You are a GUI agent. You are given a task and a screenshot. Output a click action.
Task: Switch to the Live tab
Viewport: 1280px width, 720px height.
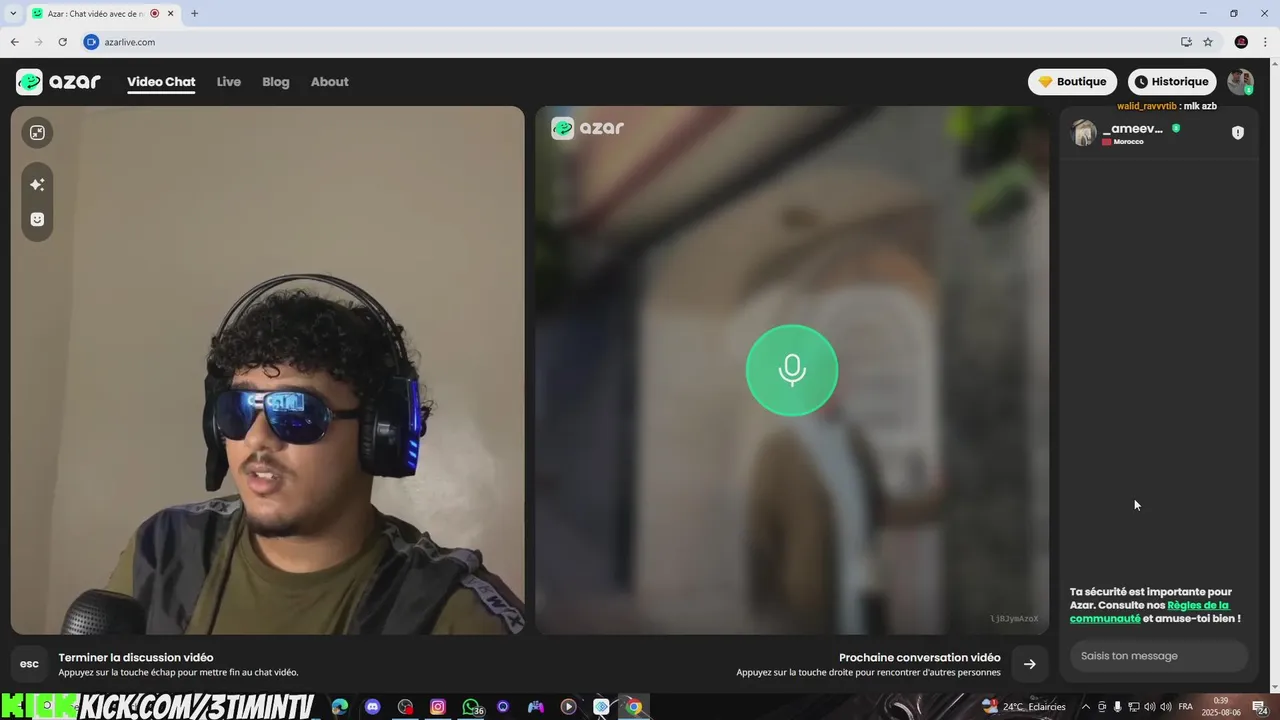tap(229, 82)
